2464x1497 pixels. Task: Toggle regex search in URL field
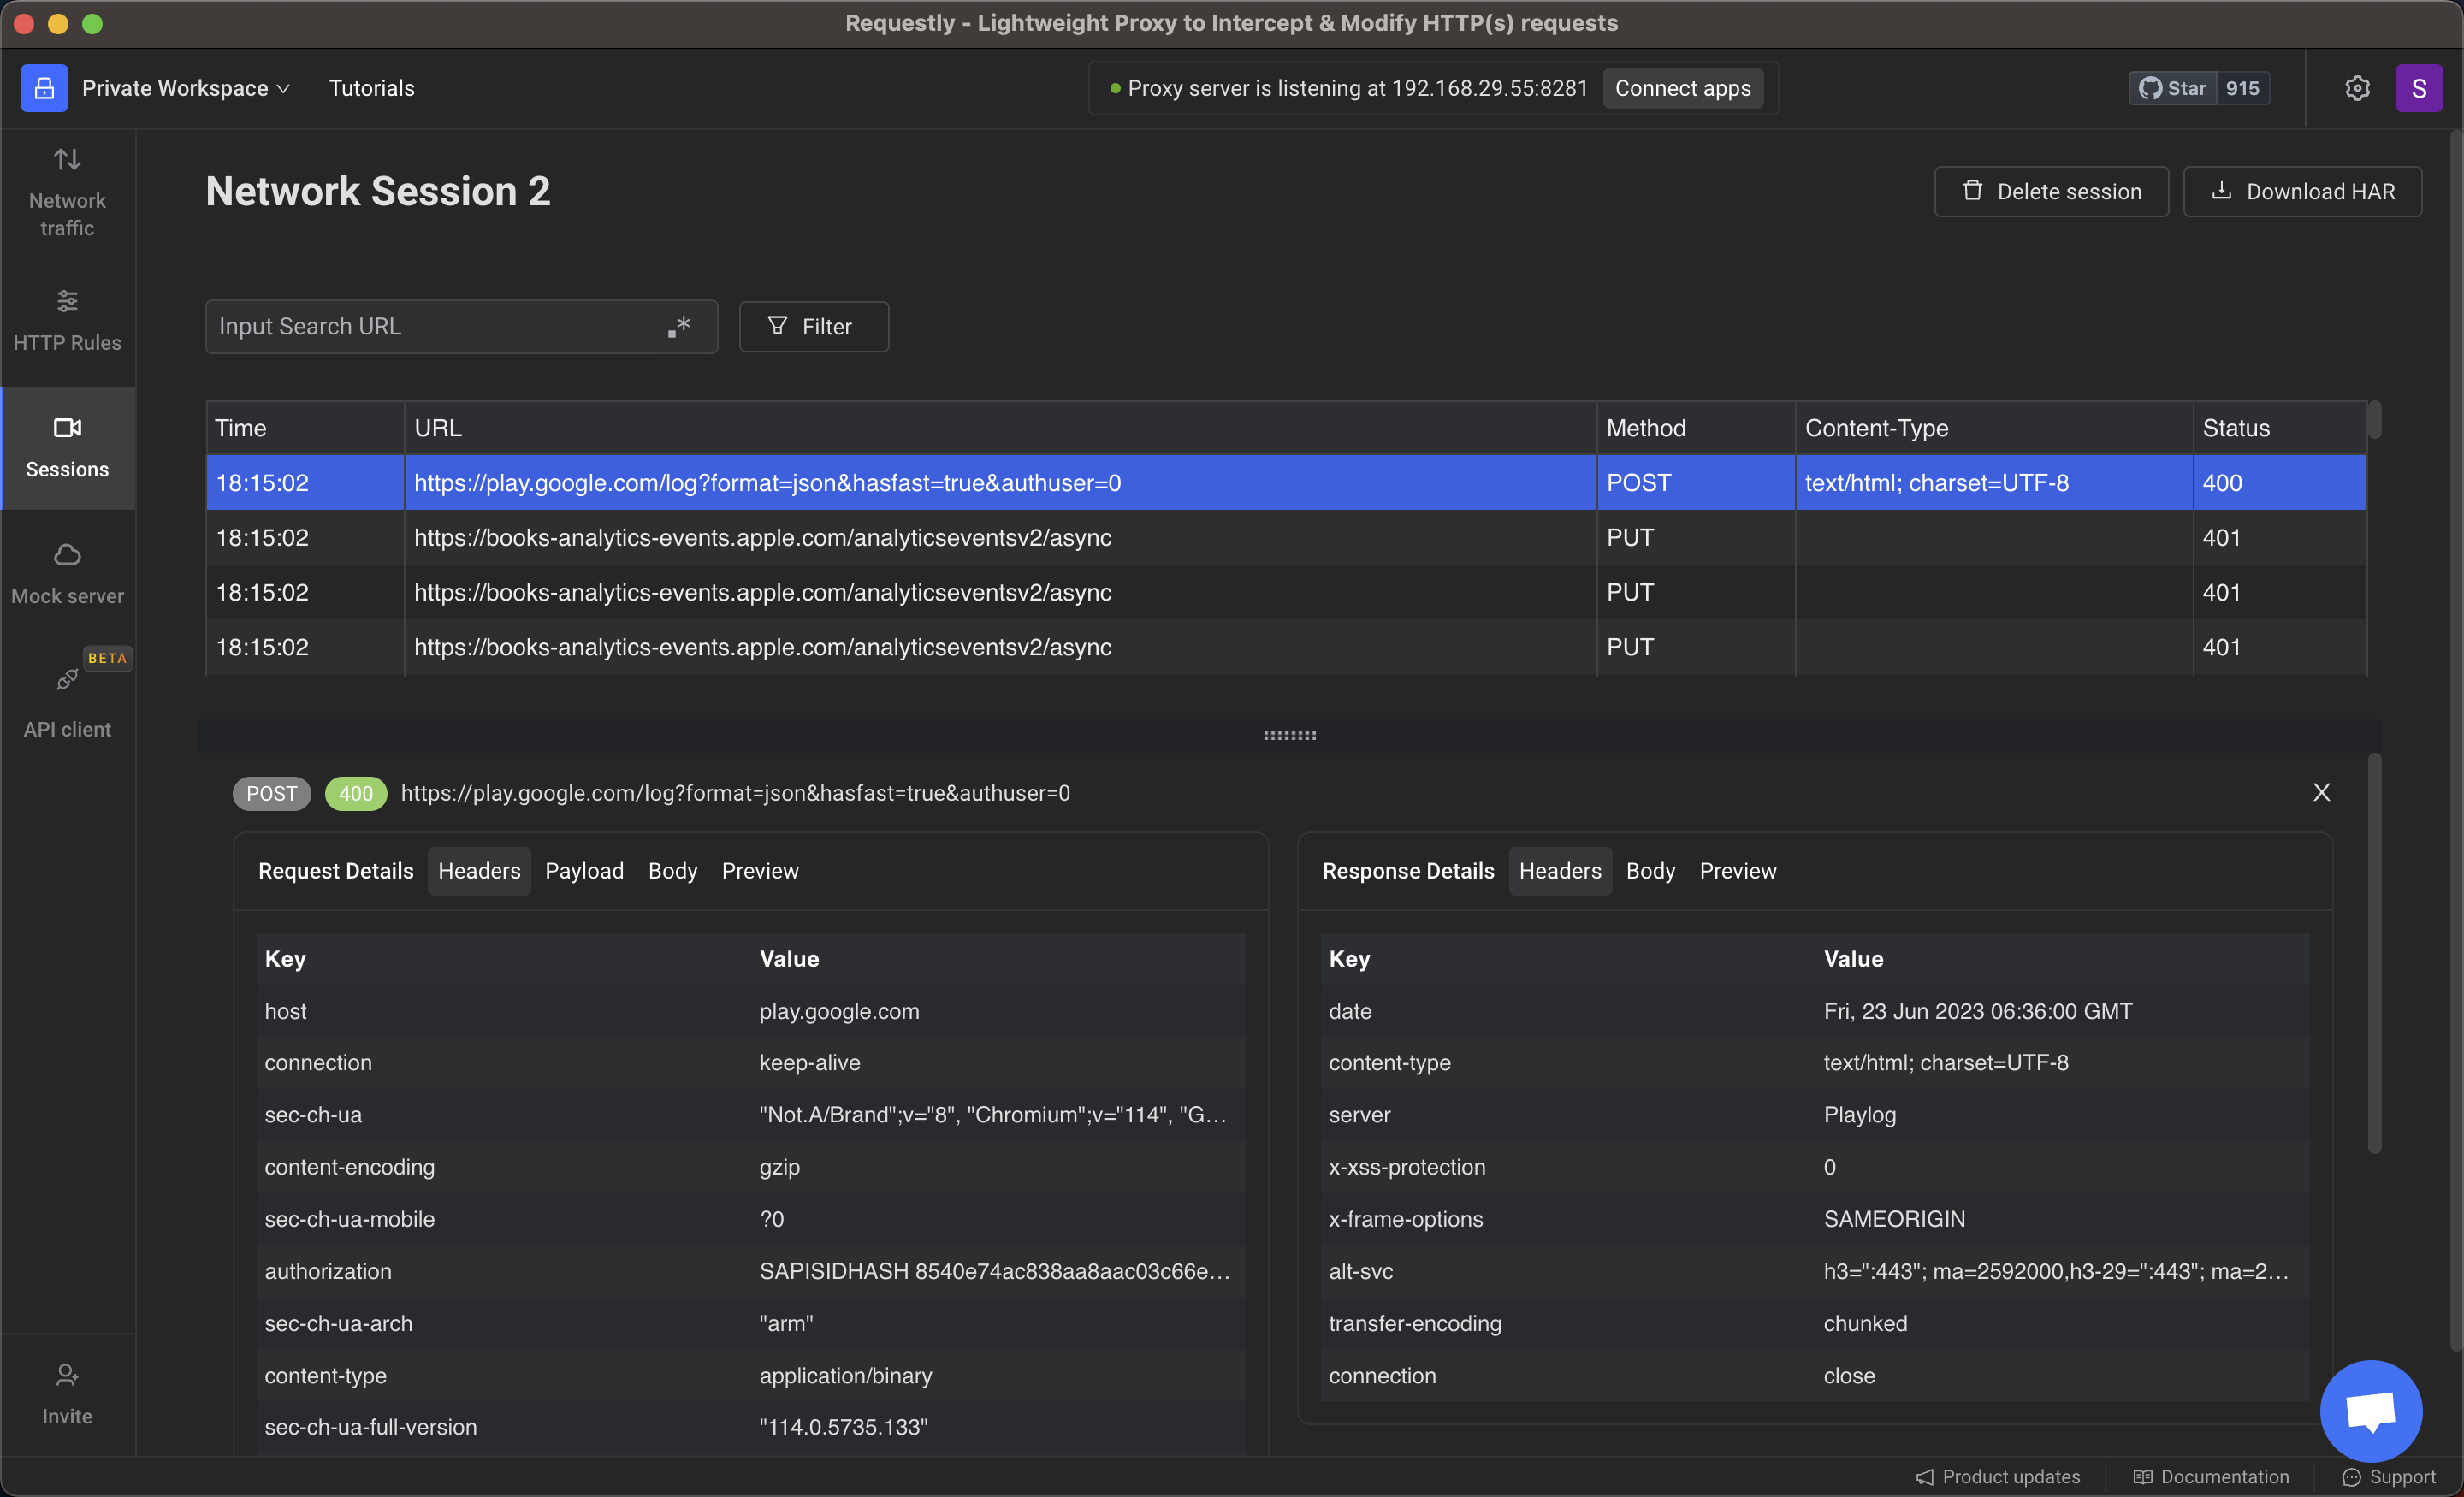click(x=679, y=326)
